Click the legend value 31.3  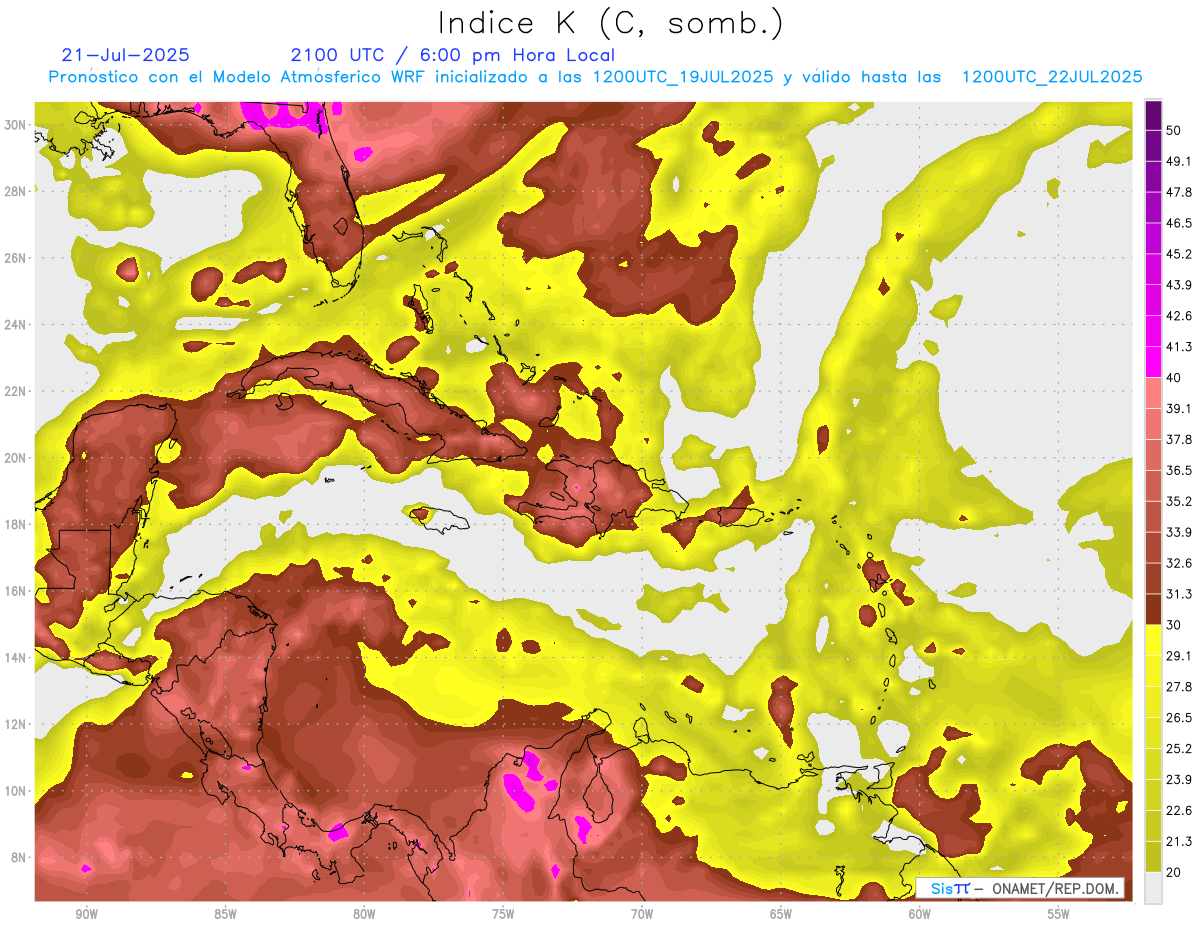(1179, 594)
